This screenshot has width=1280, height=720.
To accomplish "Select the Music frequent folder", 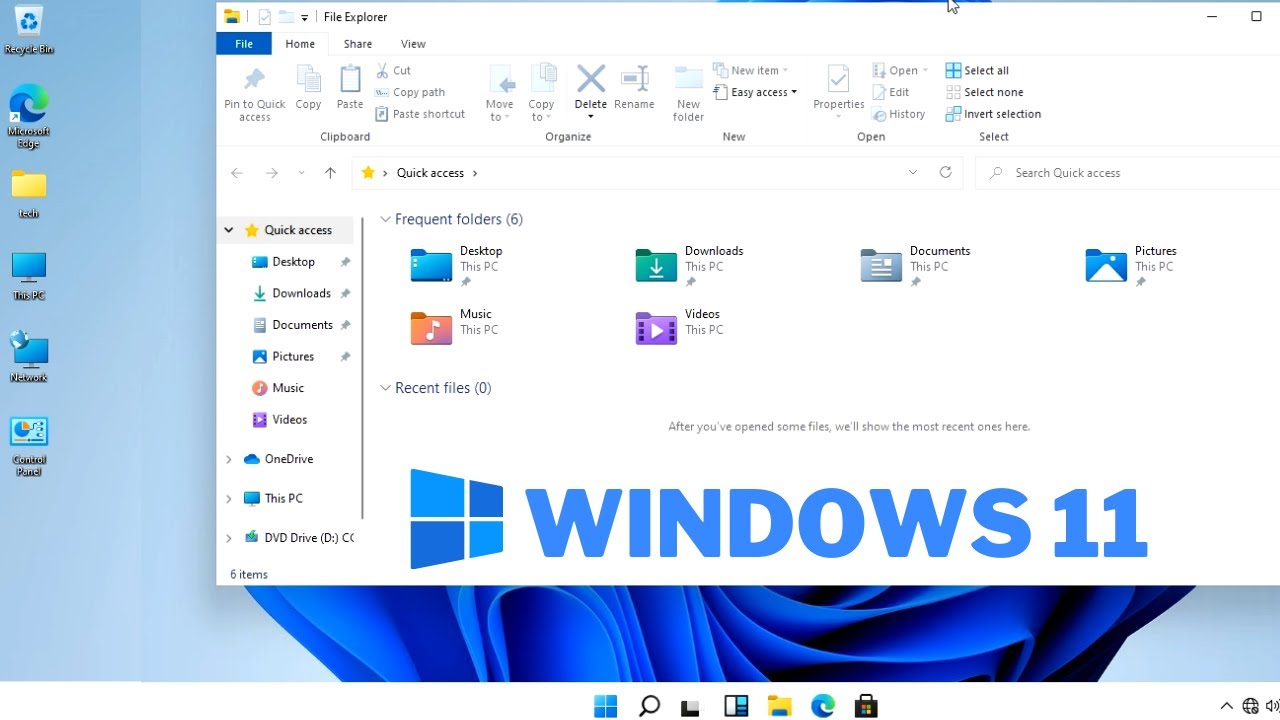I will pos(454,327).
